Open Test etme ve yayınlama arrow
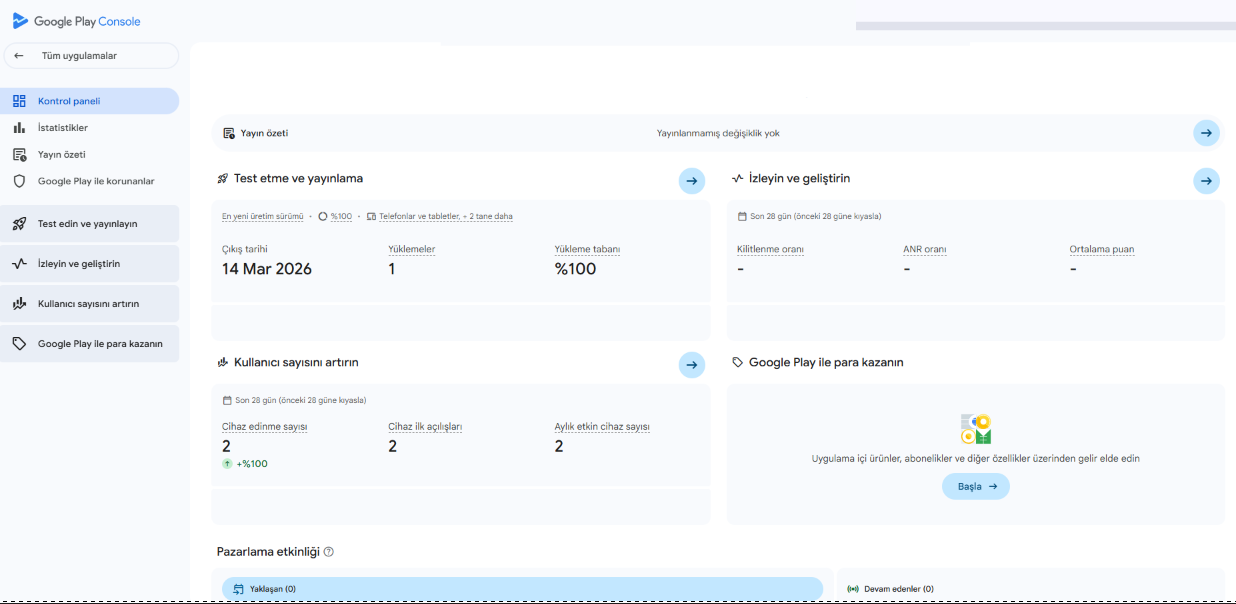Screen dimensions: 1236x604 click(x=692, y=181)
